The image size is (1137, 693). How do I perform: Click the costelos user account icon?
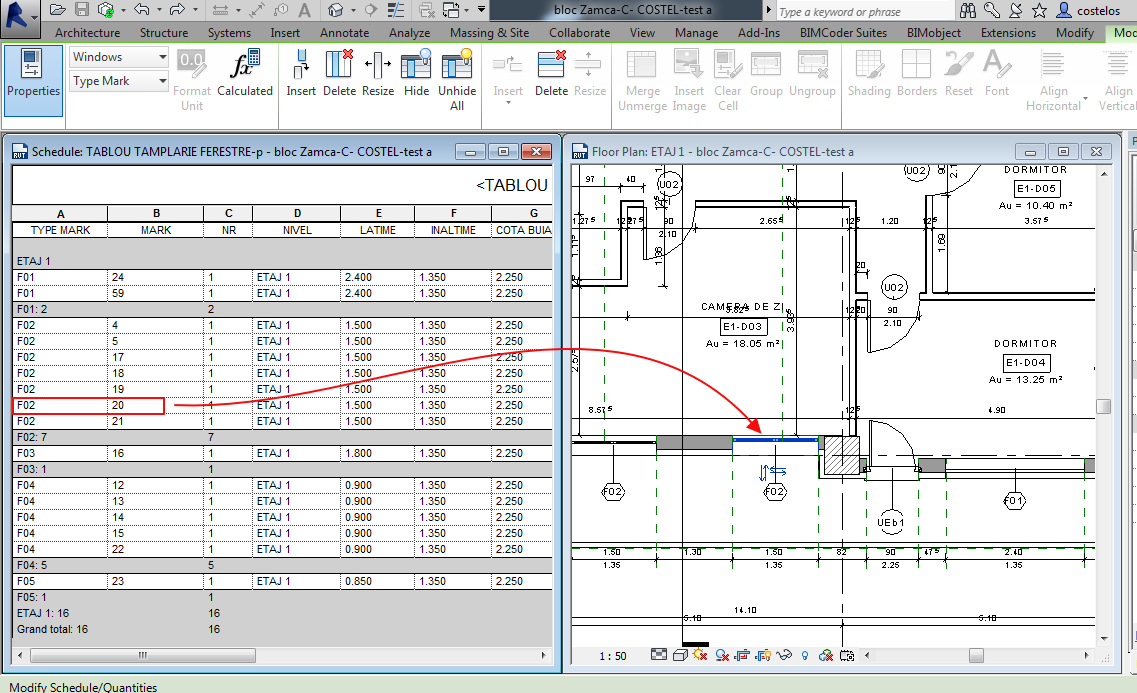[x=1064, y=10]
